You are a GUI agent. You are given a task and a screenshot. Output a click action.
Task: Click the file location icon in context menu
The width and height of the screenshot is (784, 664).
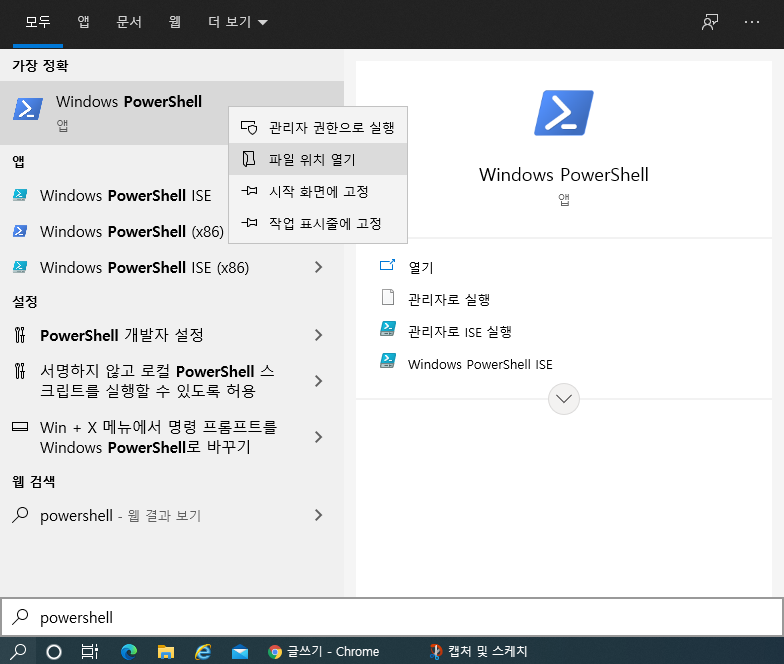tap(248, 159)
